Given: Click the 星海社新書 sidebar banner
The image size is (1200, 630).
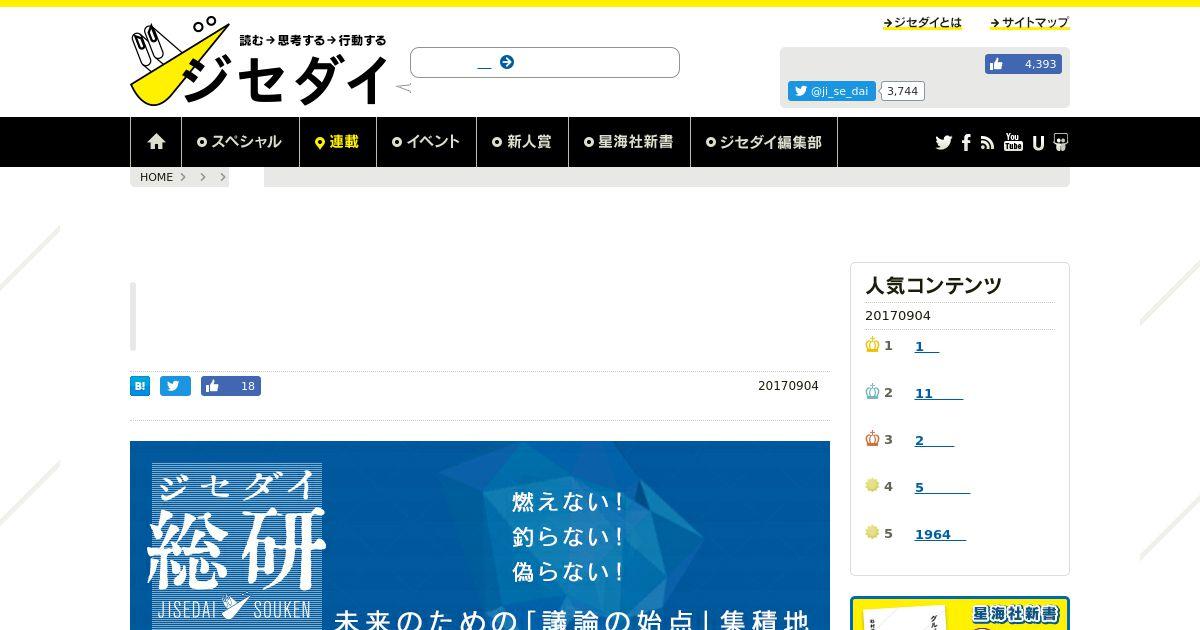Looking at the screenshot, I should pyautogui.click(x=960, y=613).
